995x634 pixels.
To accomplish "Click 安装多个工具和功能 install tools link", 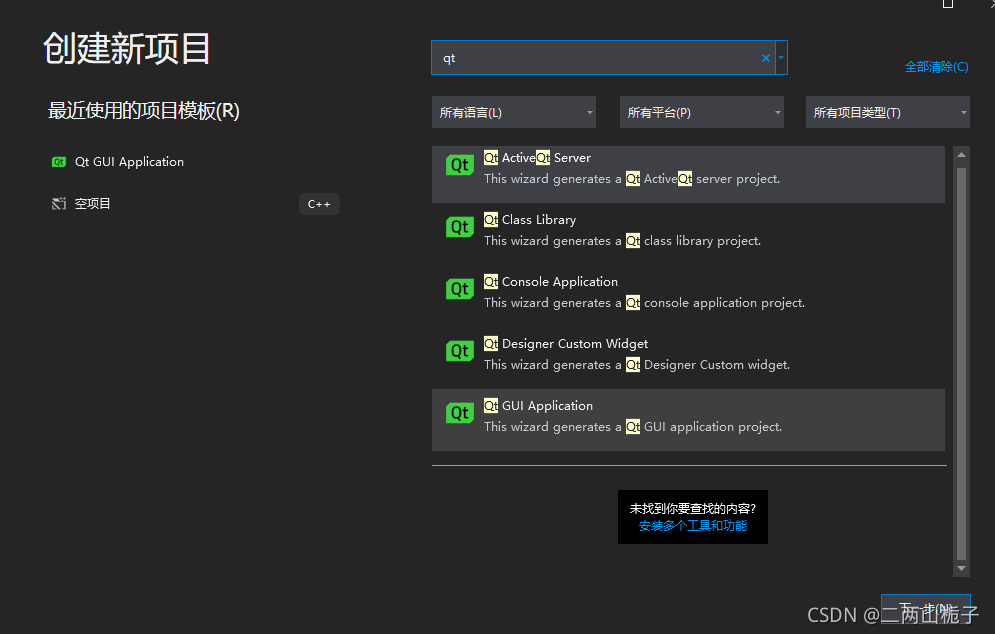I will [x=692, y=525].
